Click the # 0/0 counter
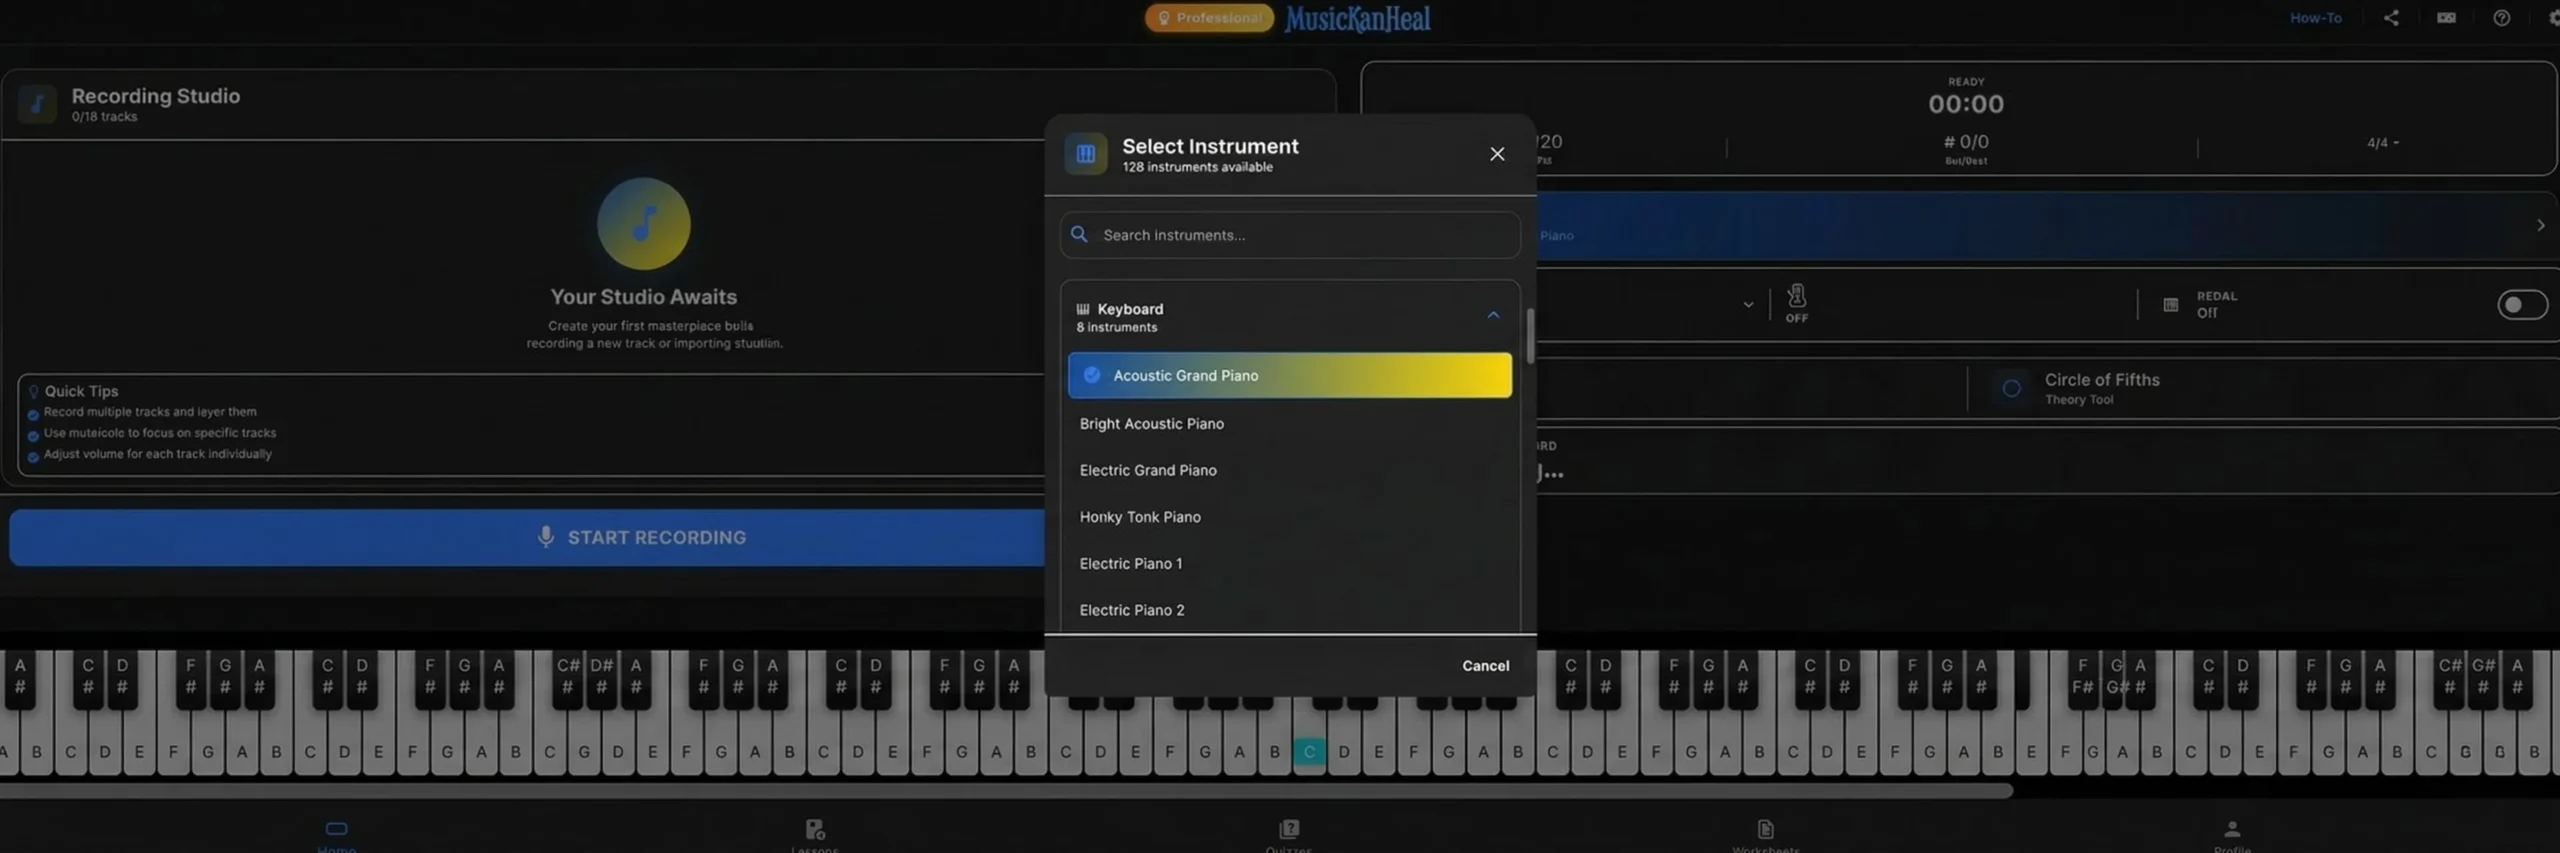Viewport: 2560px width, 853px height. (x=1965, y=142)
